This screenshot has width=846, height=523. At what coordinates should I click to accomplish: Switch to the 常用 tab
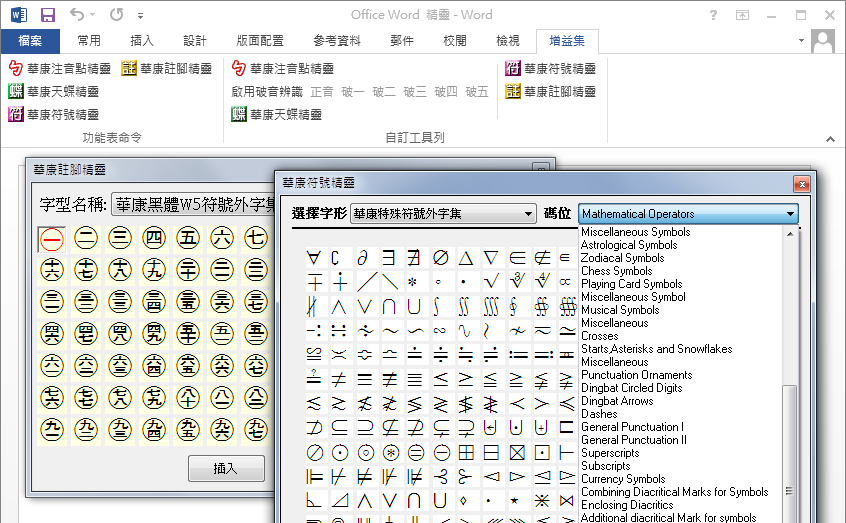coord(88,41)
